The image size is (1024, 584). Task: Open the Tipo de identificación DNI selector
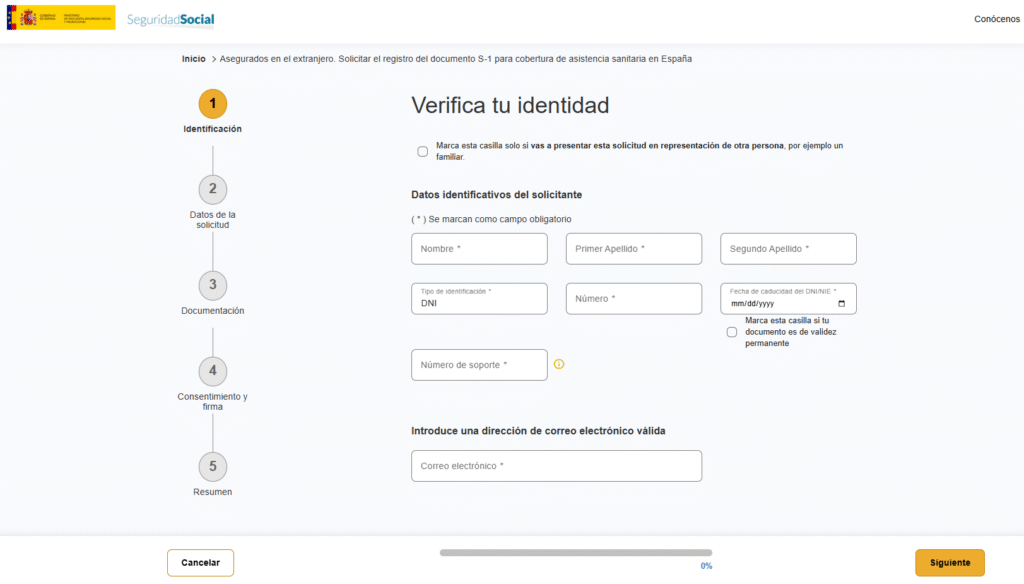tap(479, 298)
